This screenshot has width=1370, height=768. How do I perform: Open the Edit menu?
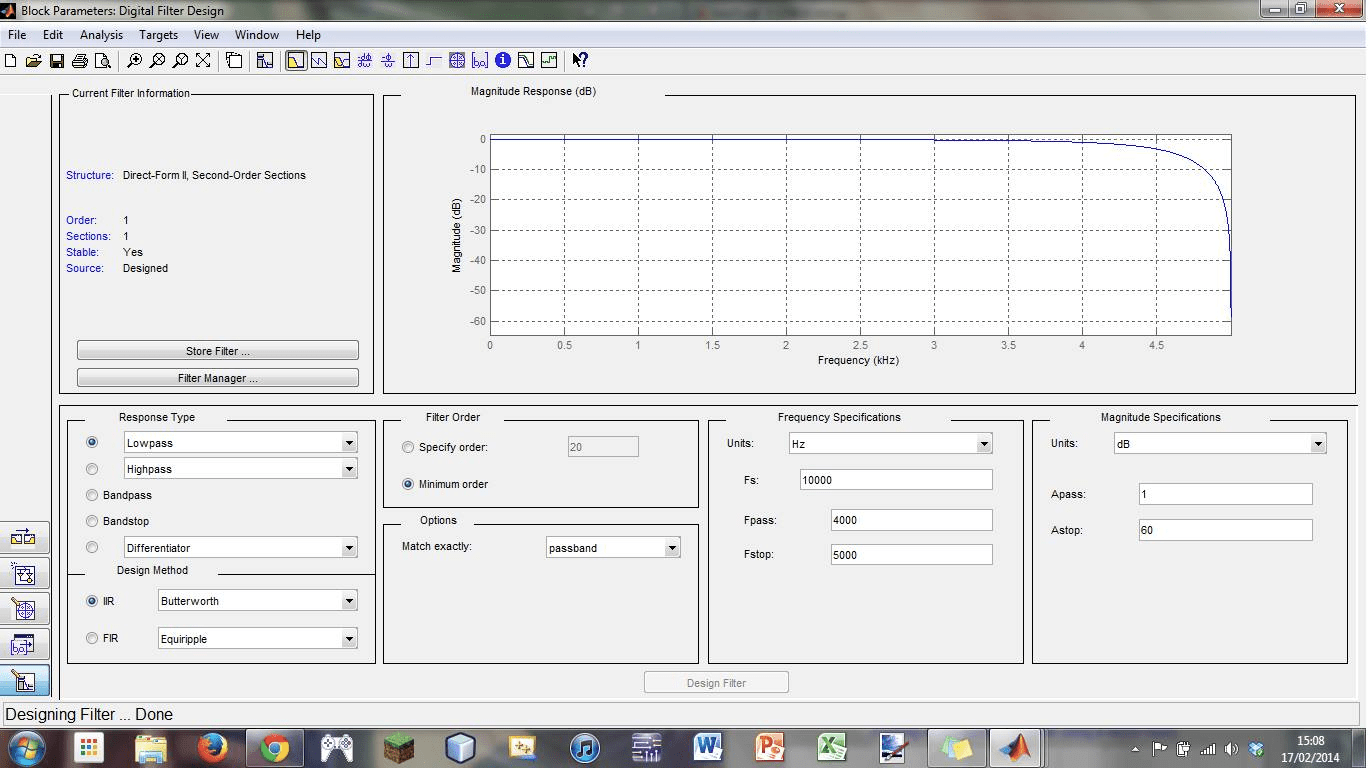click(53, 34)
